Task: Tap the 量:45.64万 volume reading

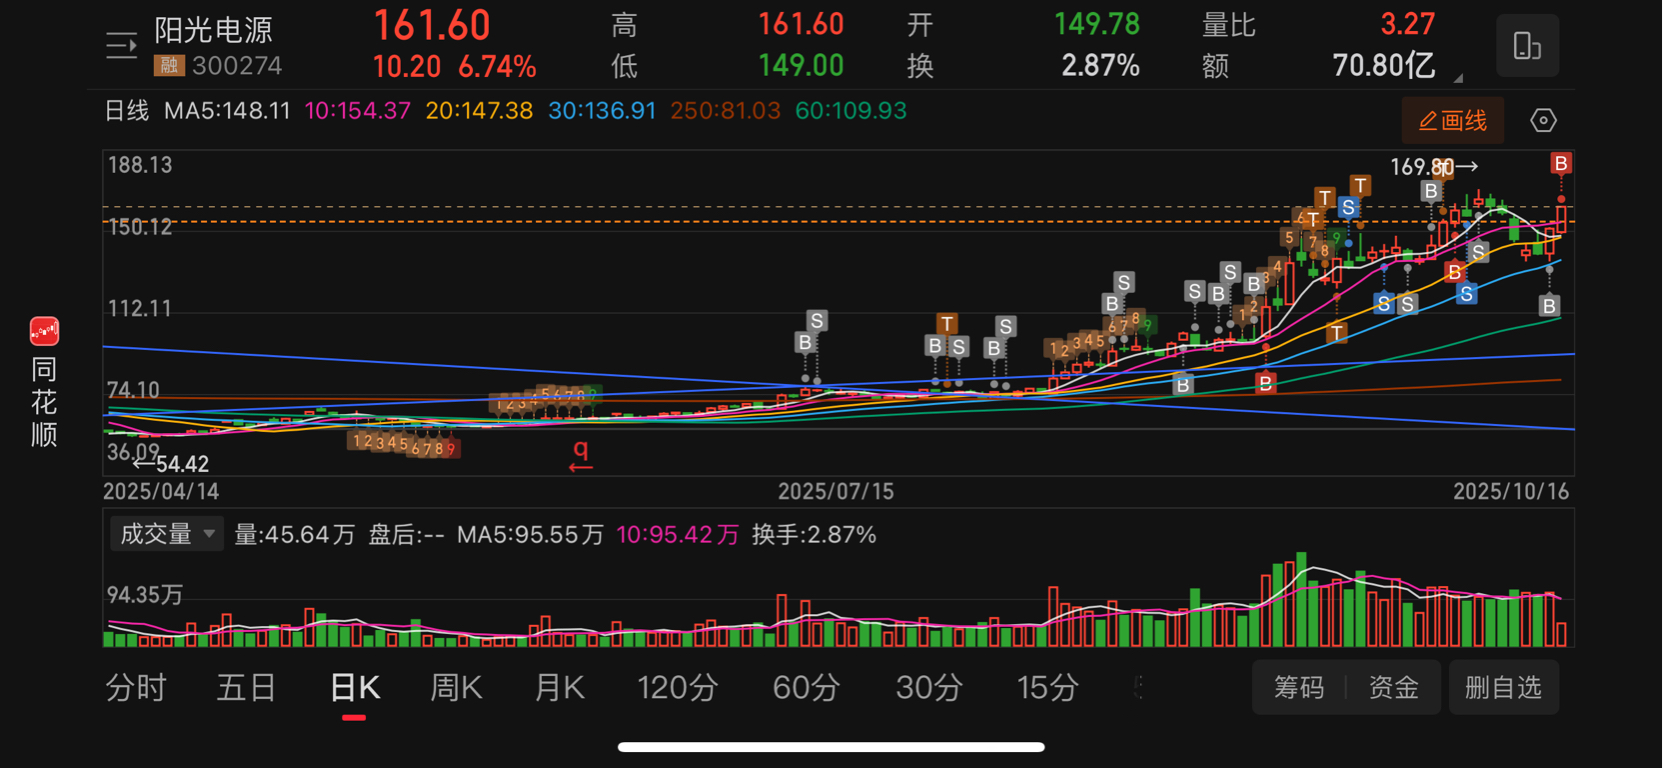Action: (x=295, y=535)
